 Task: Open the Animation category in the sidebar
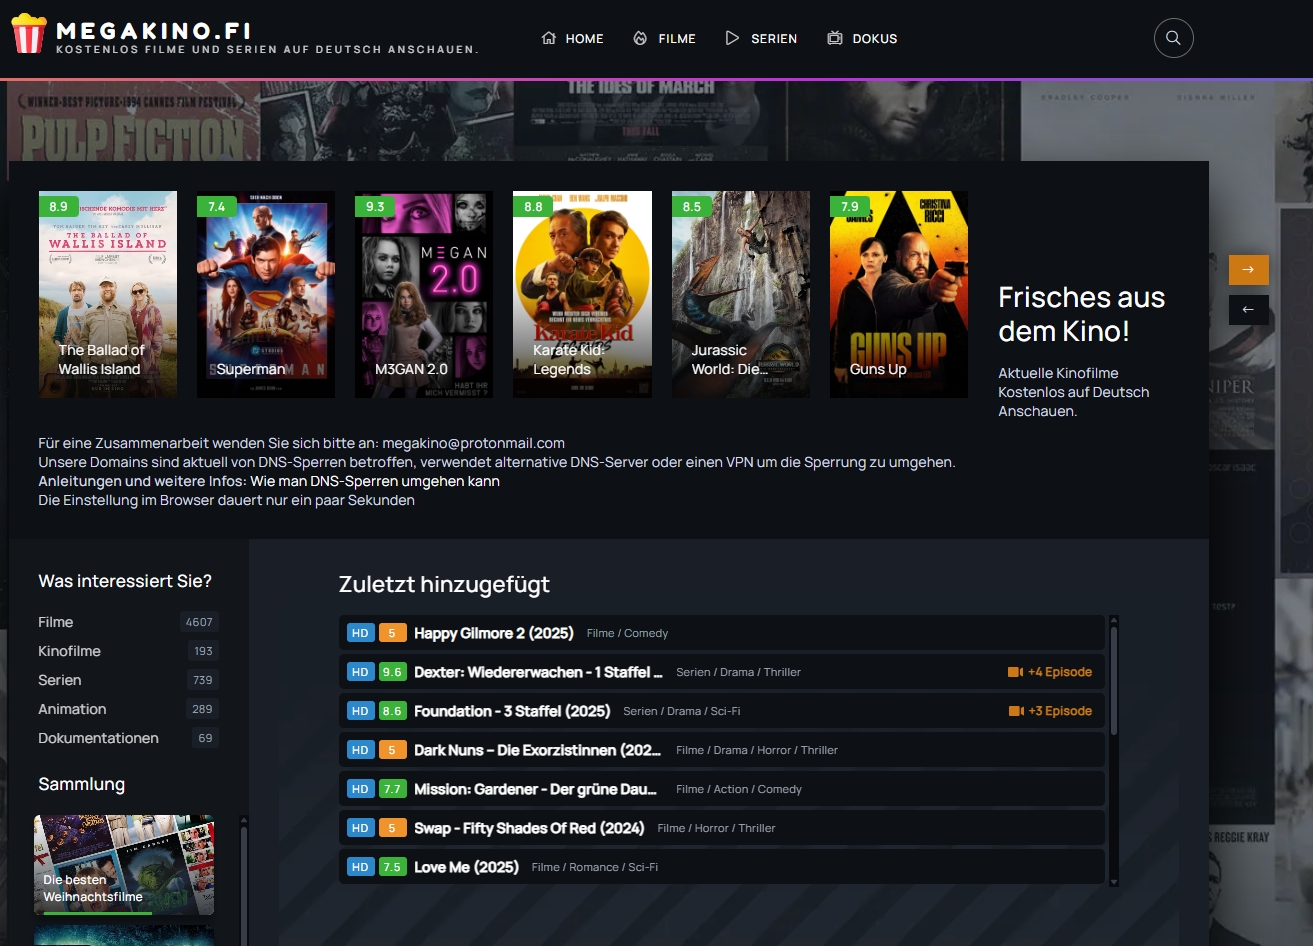(72, 709)
